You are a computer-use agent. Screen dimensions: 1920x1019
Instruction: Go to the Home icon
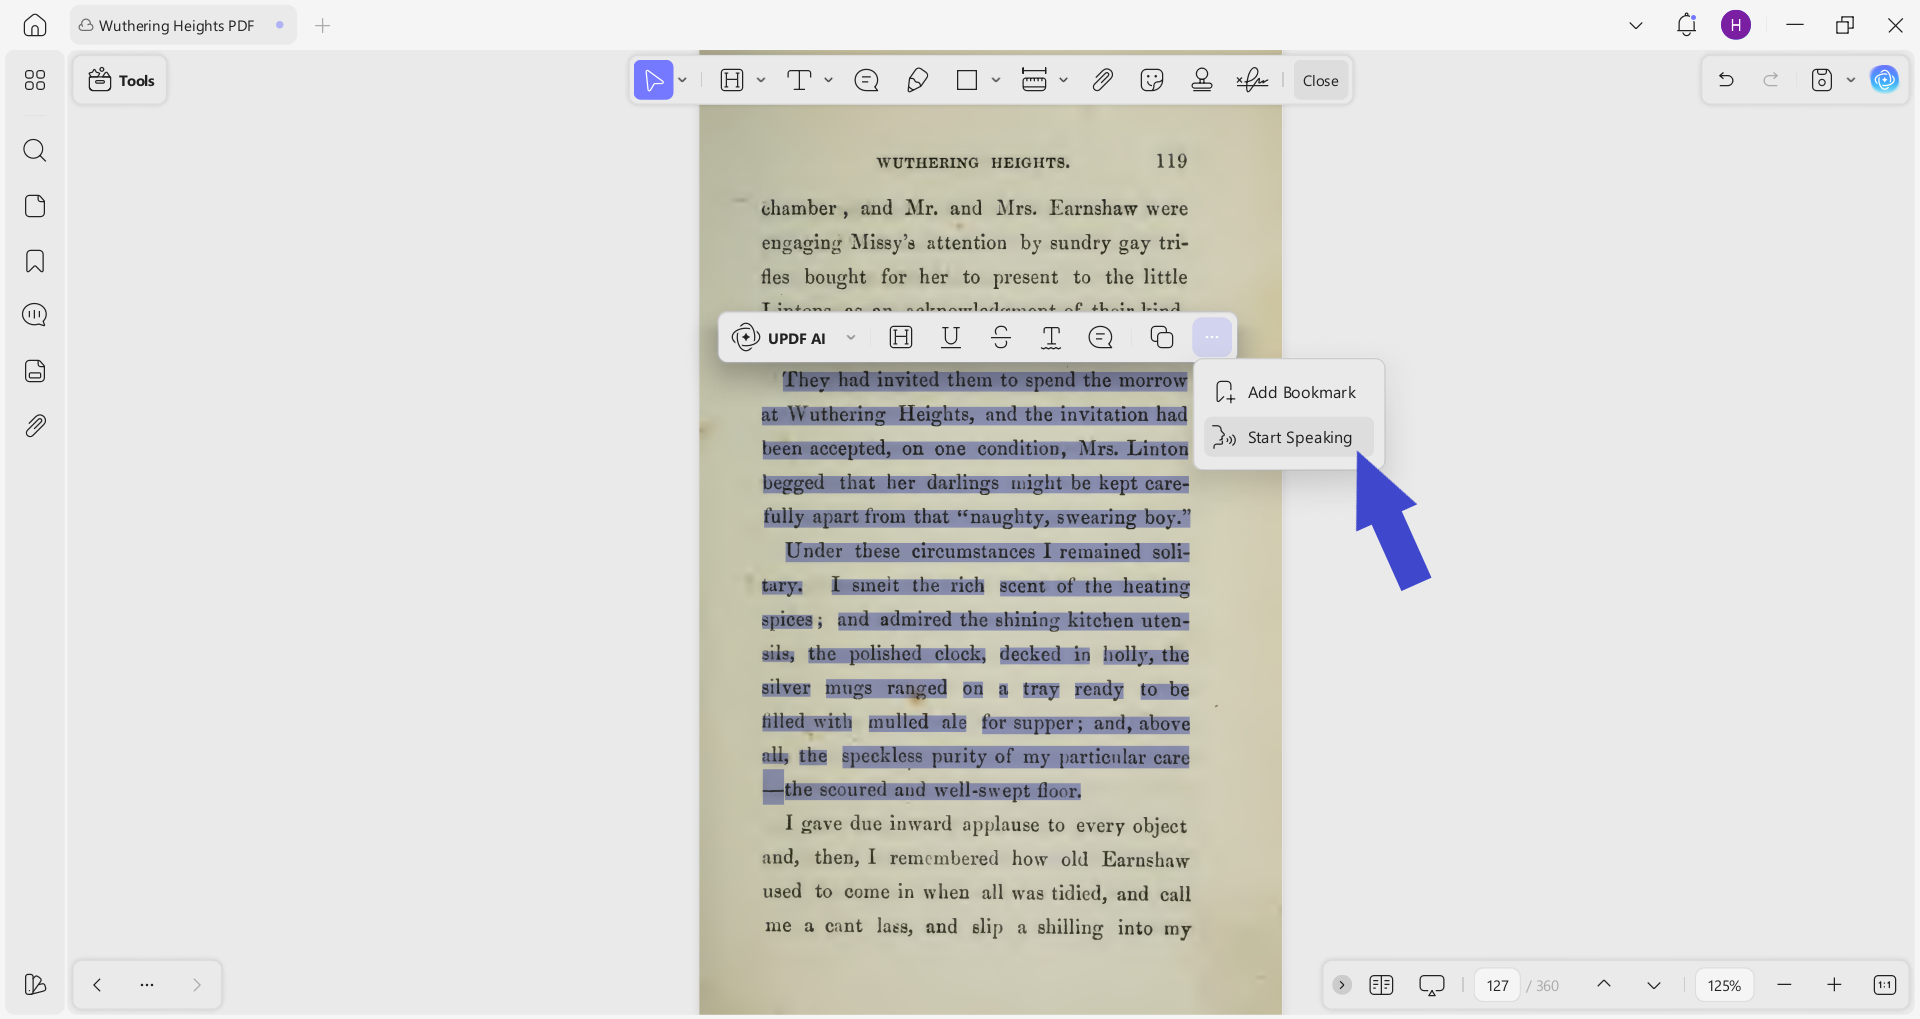point(35,25)
